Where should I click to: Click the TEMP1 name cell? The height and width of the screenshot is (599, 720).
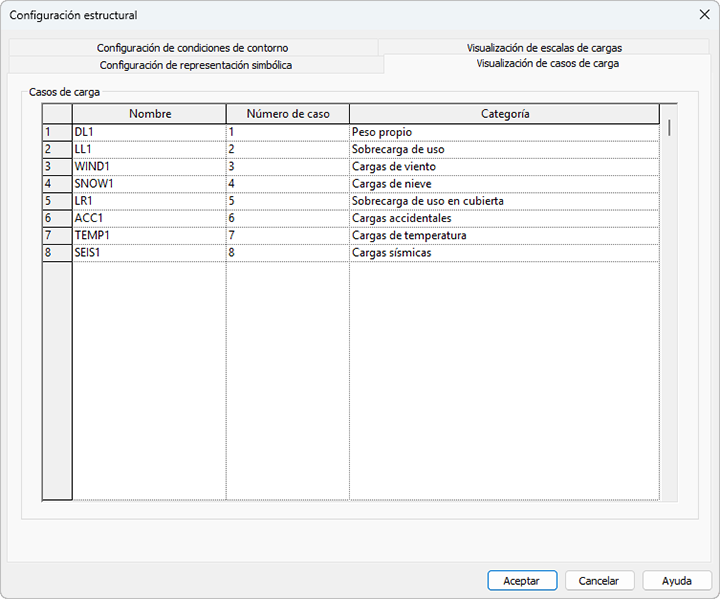(x=150, y=236)
